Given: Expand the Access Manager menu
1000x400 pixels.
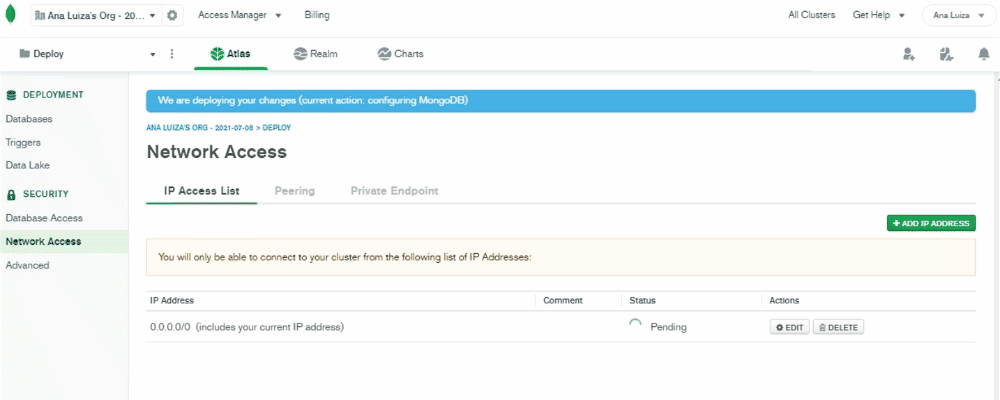Looking at the screenshot, I should point(240,15).
